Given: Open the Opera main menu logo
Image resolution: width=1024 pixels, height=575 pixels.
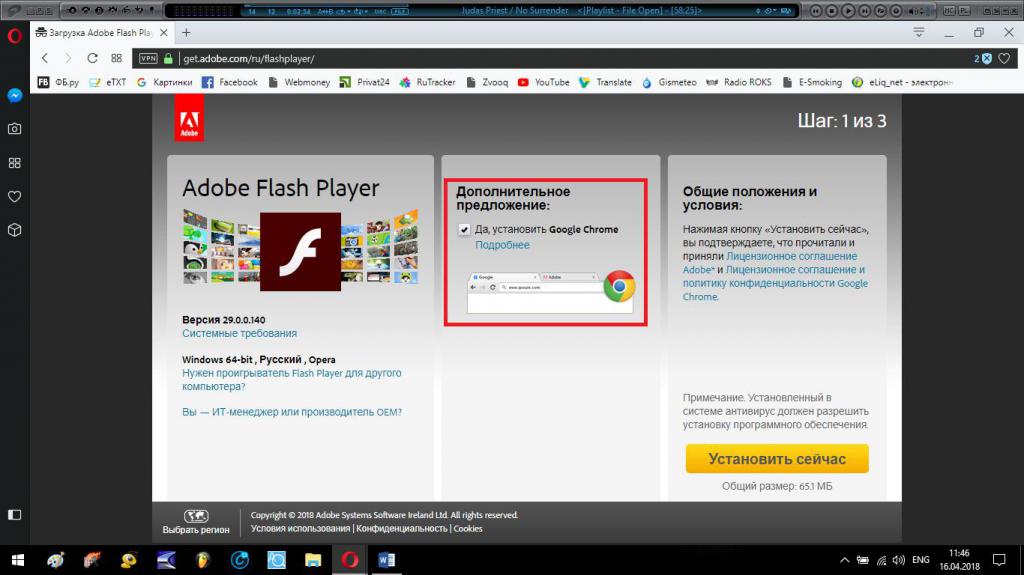Looking at the screenshot, I should tap(14, 35).
